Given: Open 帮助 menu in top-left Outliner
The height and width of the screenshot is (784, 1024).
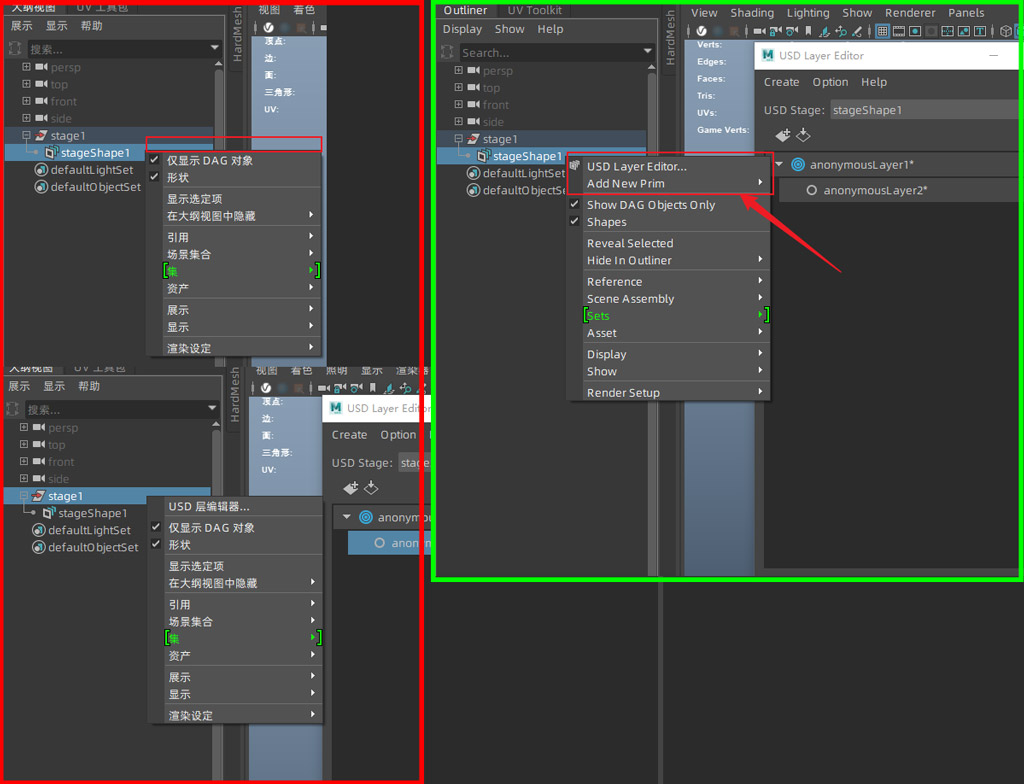Looking at the screenshot, I should click(x=91, y=25).
